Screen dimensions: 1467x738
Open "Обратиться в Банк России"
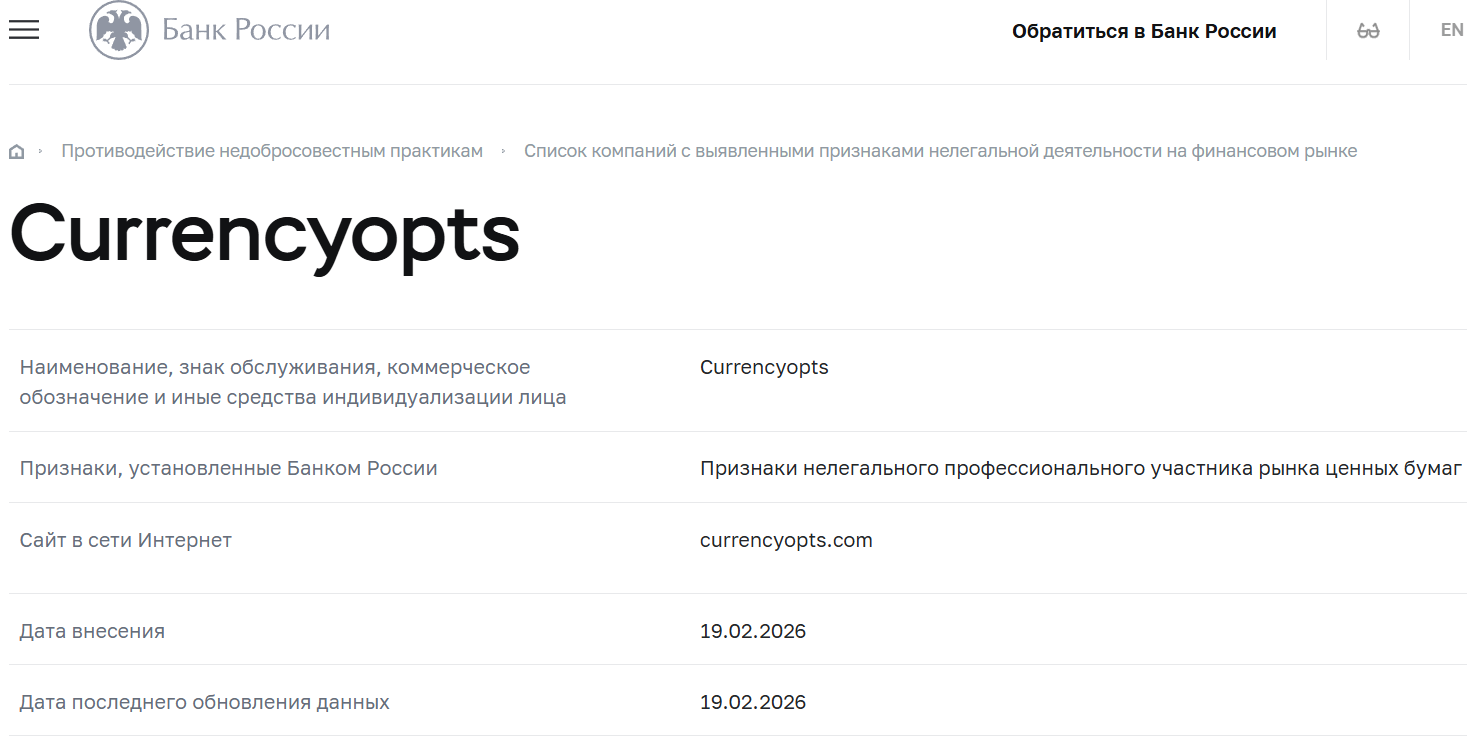(x=1144, y=30)
